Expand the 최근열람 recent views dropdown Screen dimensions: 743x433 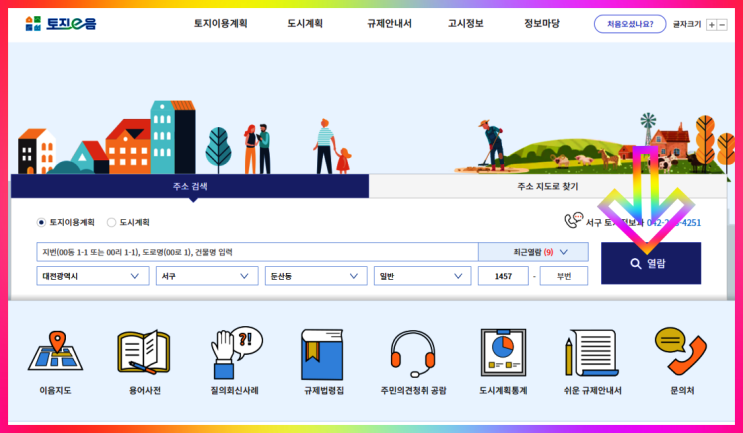click(x=534, y=252)
